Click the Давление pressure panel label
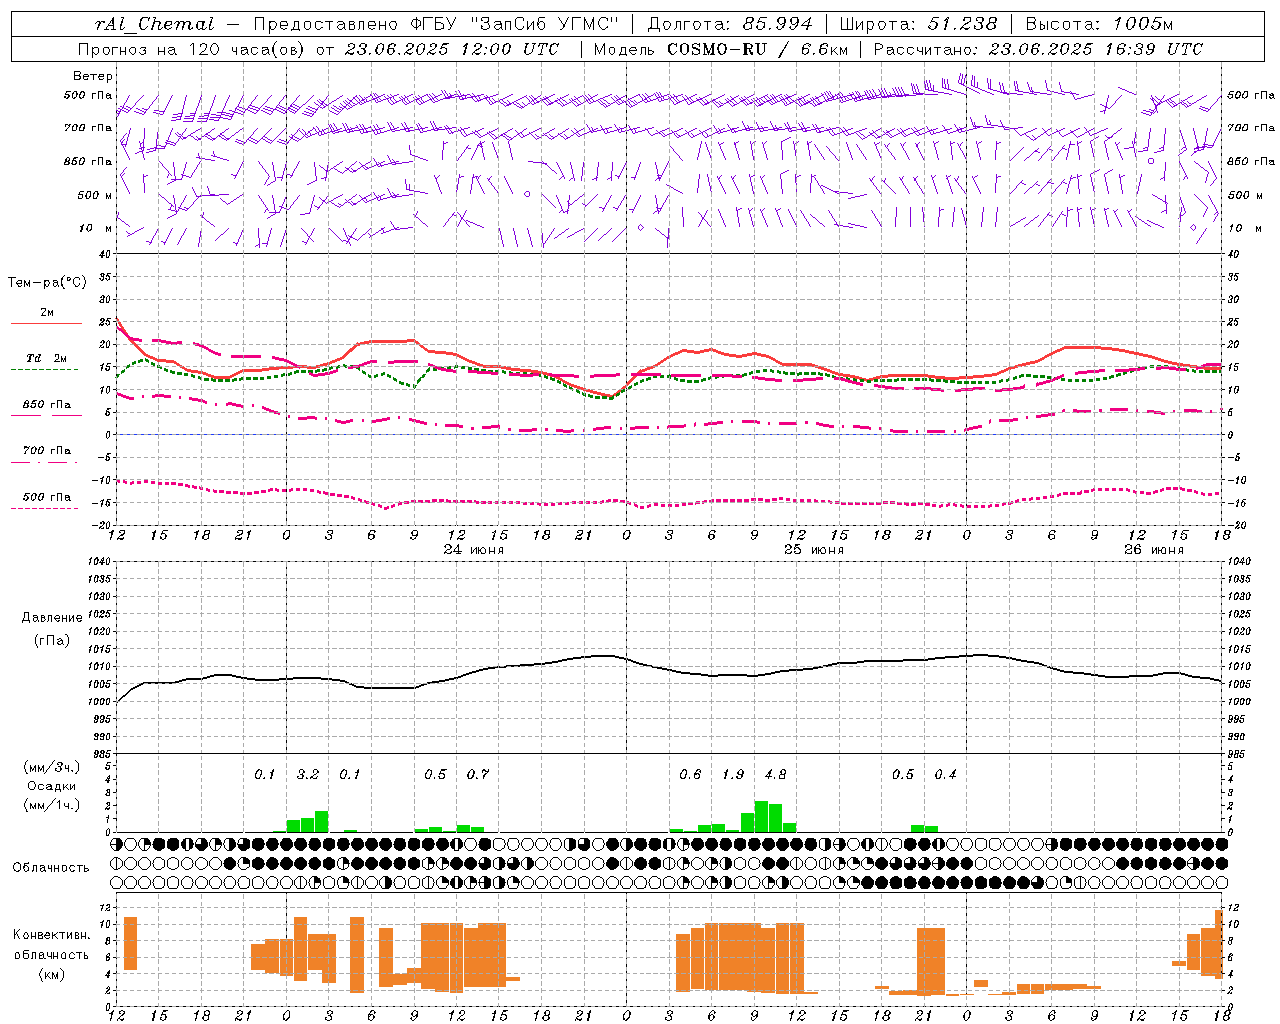 click(x=52, y=618)
